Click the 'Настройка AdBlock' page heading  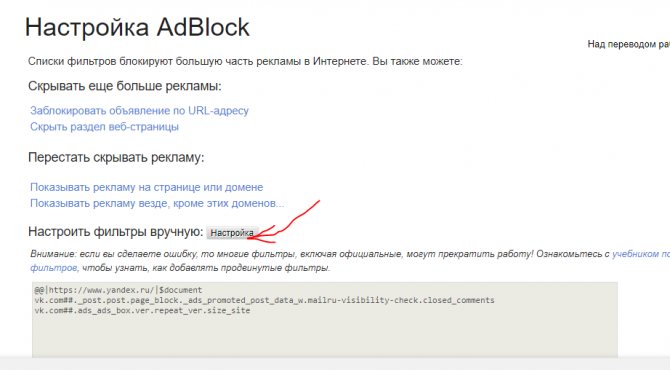(137, 27)
